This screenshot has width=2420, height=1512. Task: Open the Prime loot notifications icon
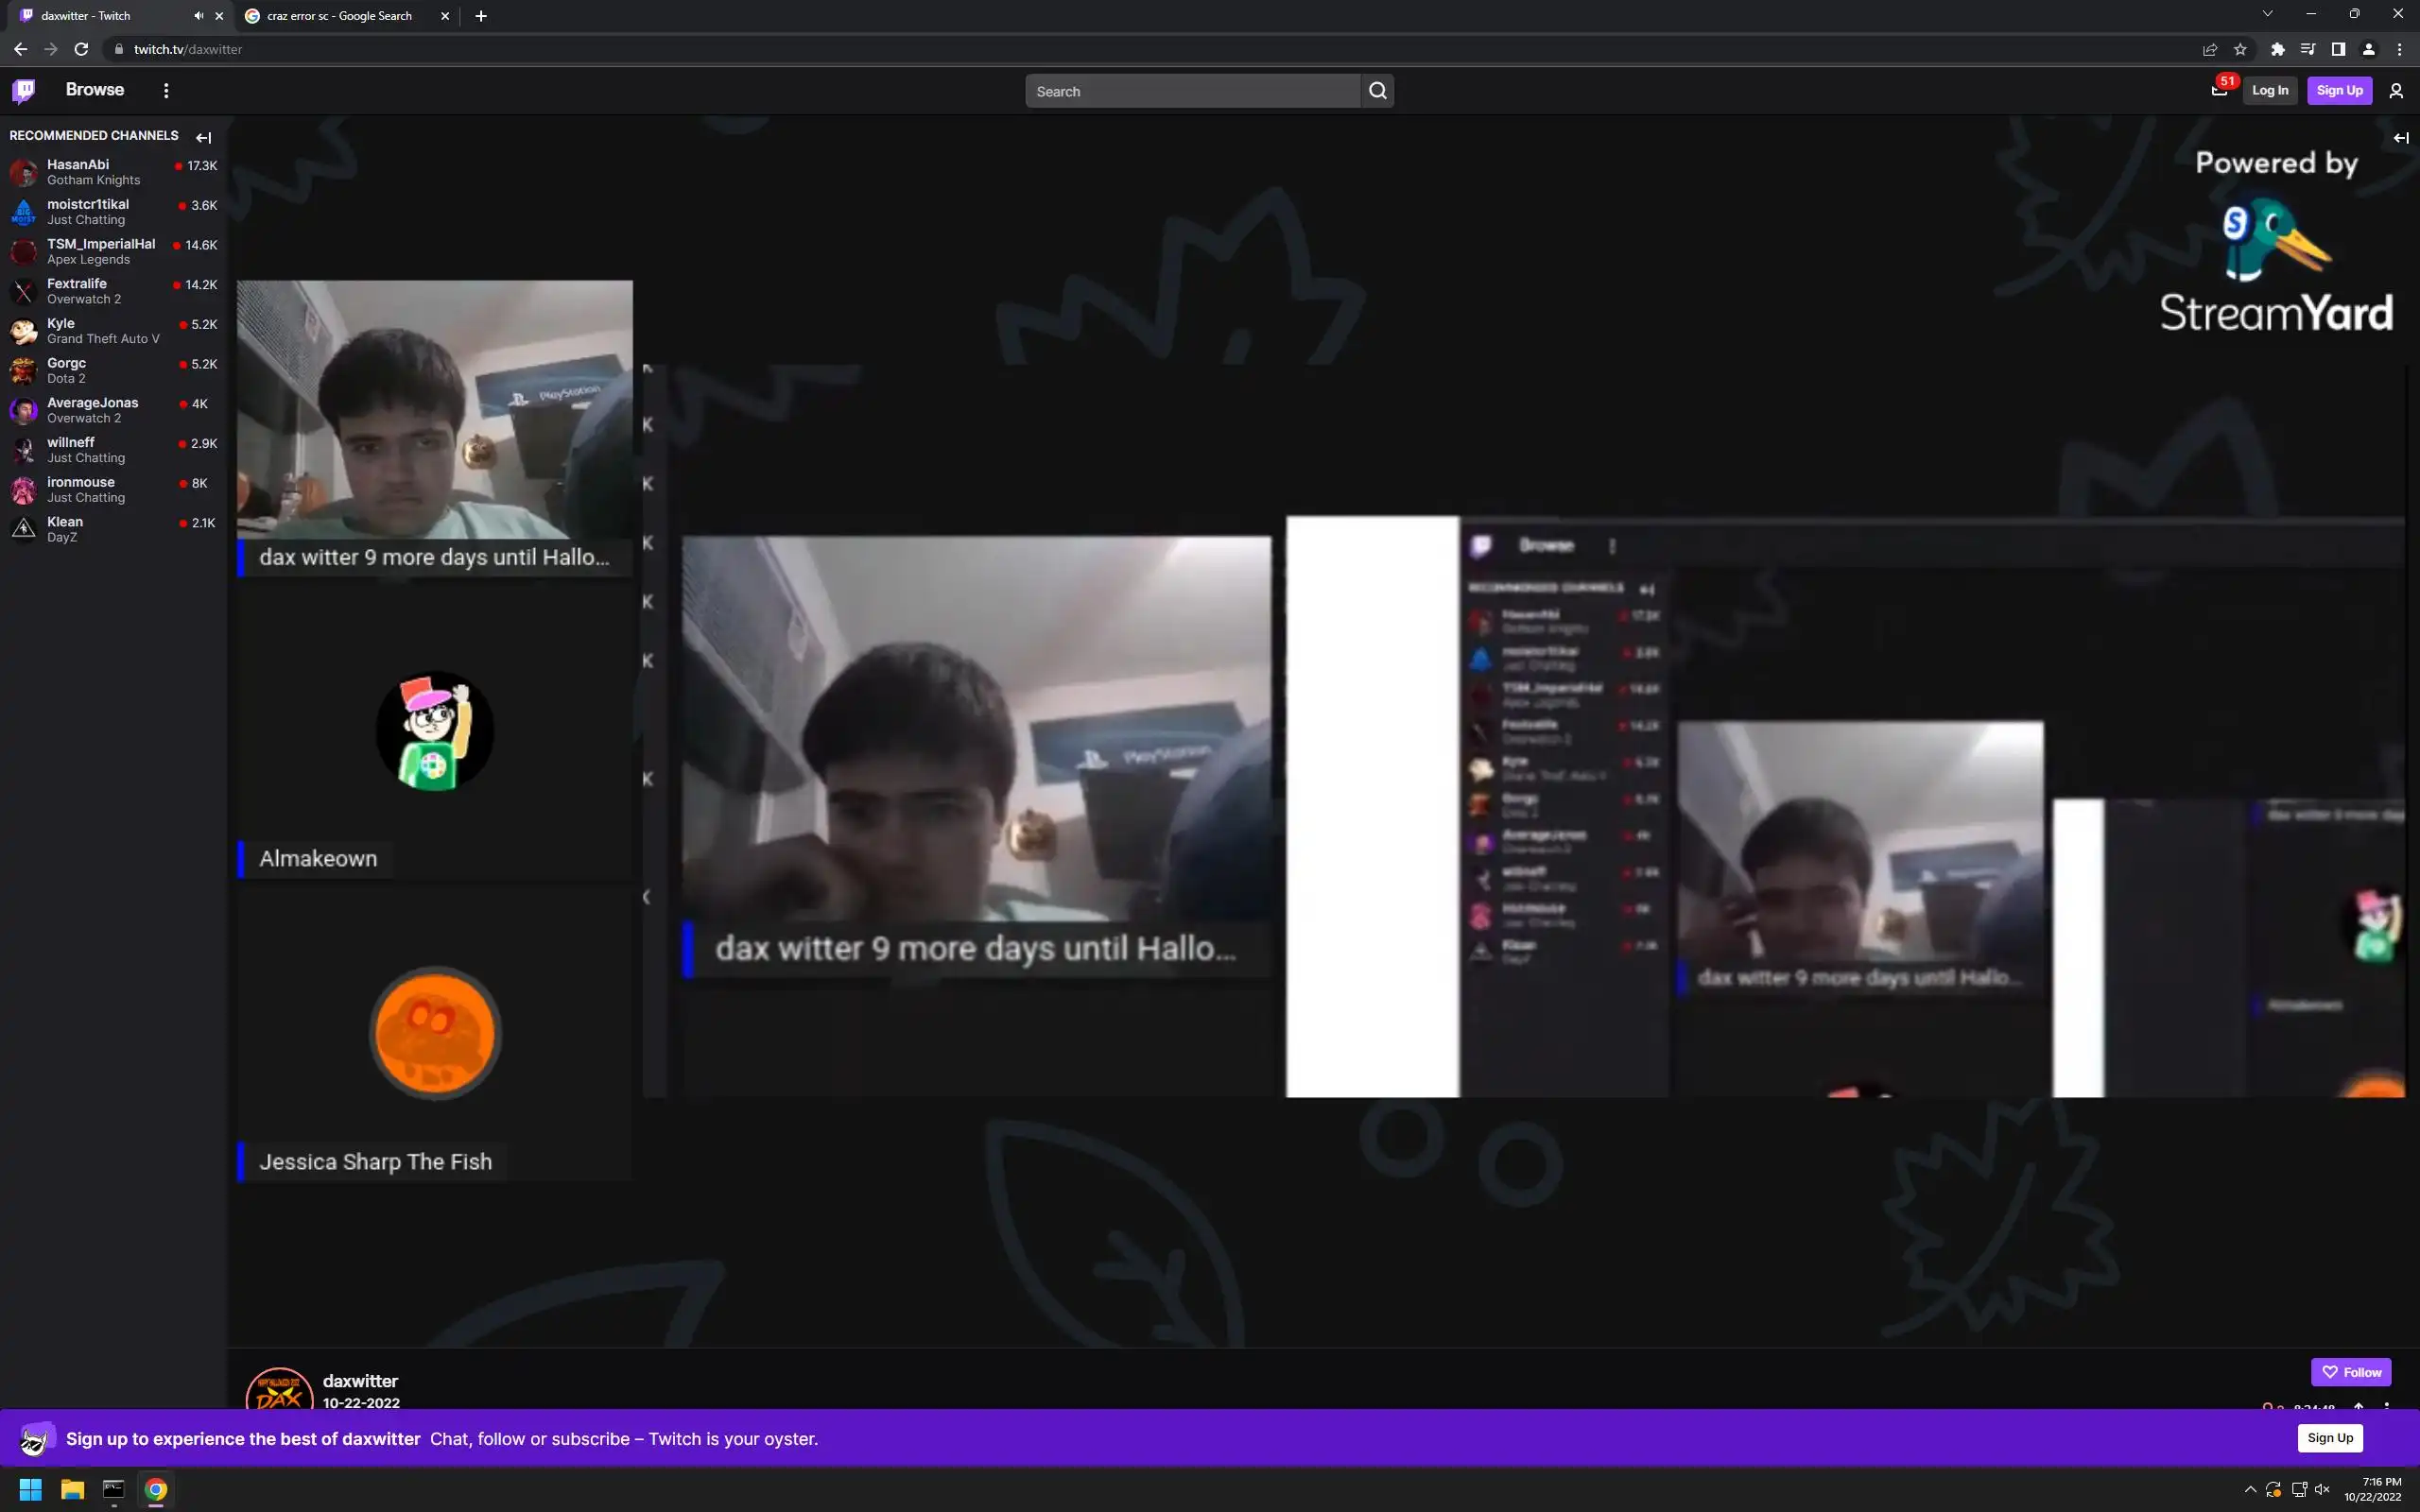click(x=2219, y=91)
